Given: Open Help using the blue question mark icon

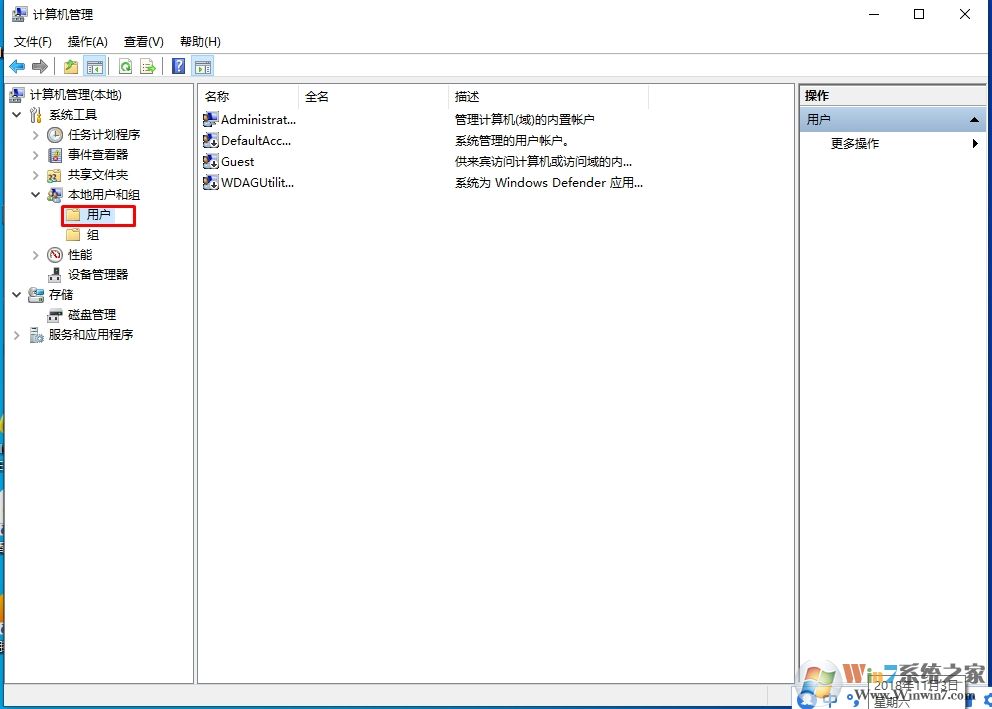Looking at the screenshot, I should click(178, 66).
